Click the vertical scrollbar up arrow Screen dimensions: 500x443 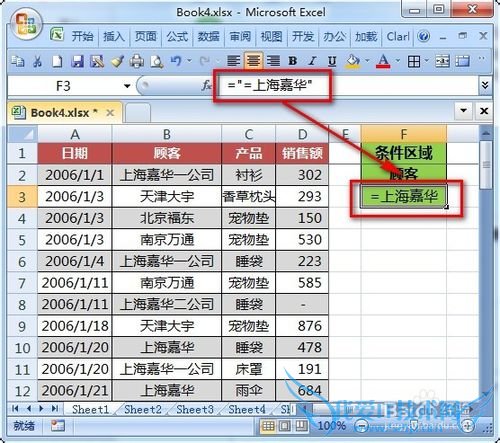(x=486, y=134)
